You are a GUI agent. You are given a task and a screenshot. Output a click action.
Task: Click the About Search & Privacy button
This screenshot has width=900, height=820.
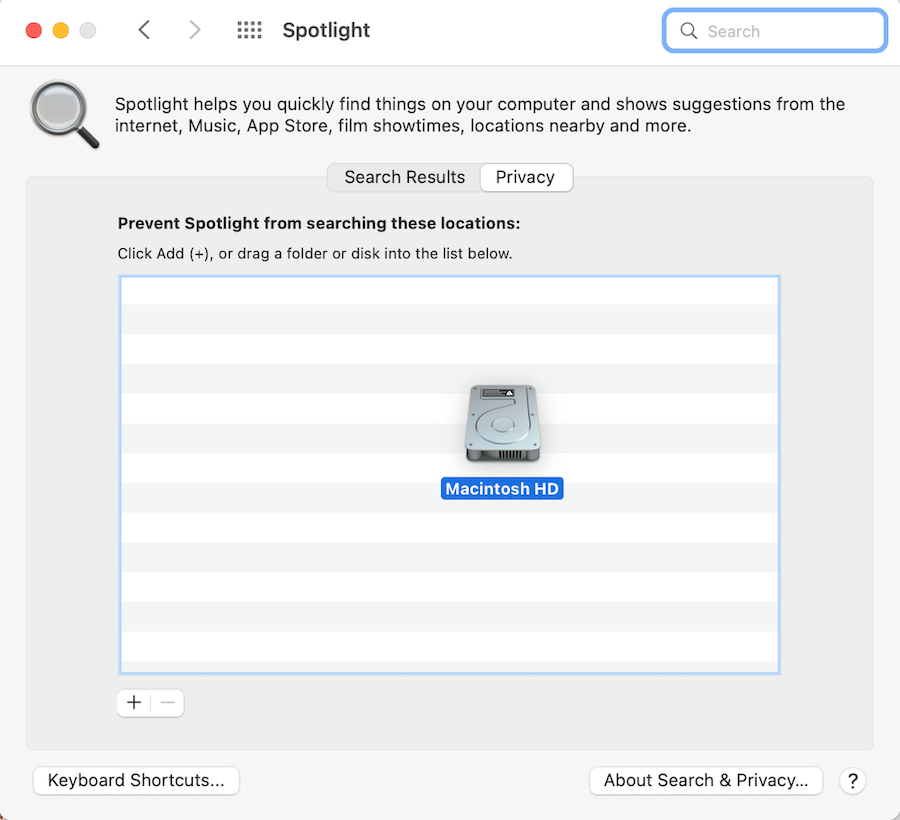(x=706, y=781)
